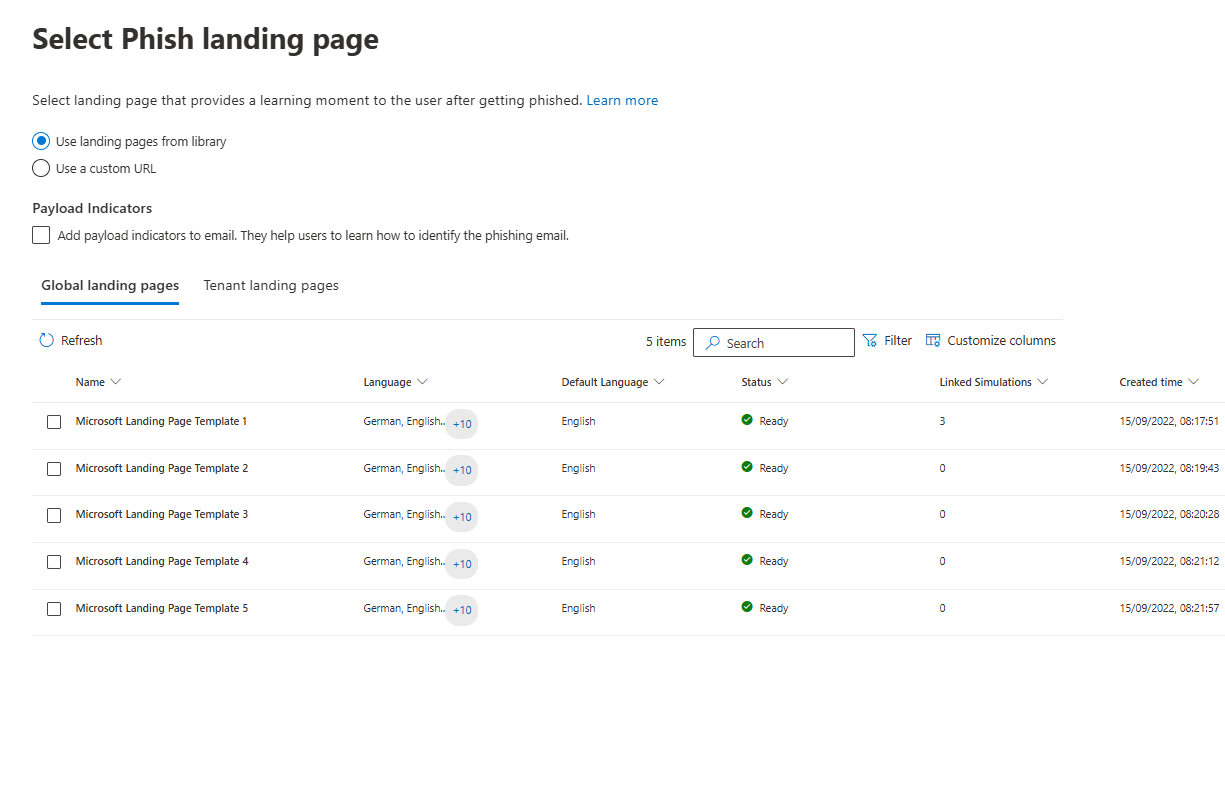Click the green Ready icon for Template 1
The height and width of the screenshot is (796, 1225).
747,421
